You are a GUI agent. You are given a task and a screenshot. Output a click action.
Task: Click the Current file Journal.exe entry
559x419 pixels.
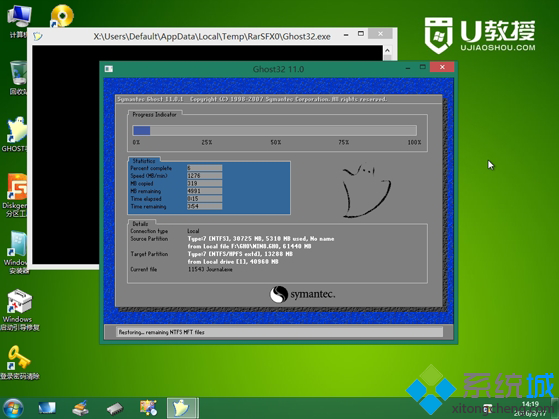210,269
